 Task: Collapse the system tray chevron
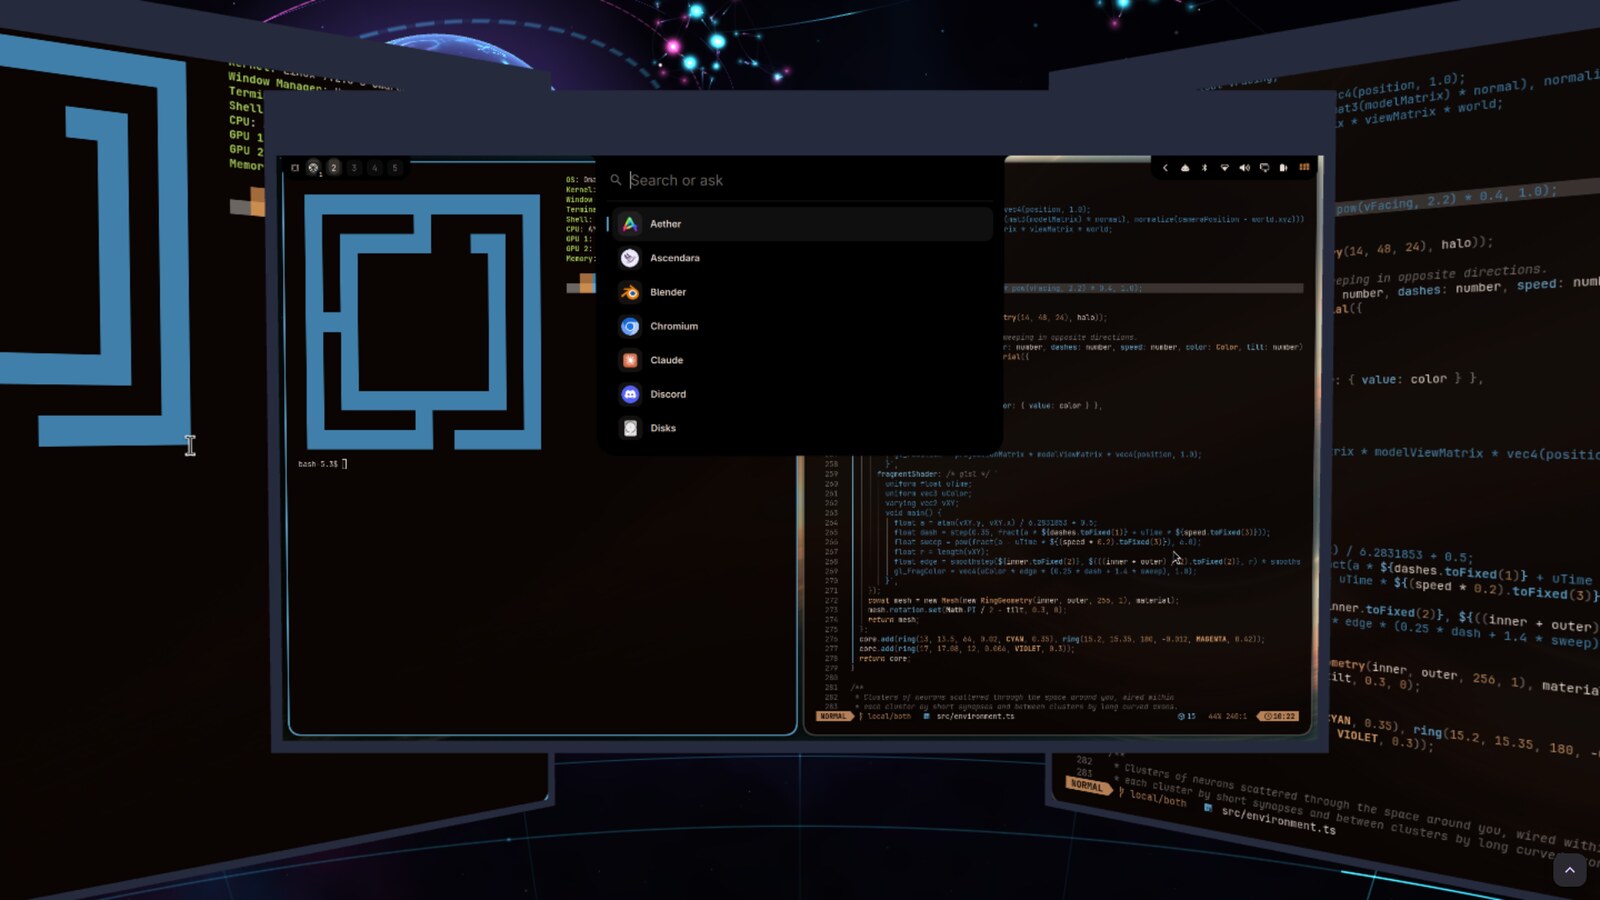tap(1165, 168)
